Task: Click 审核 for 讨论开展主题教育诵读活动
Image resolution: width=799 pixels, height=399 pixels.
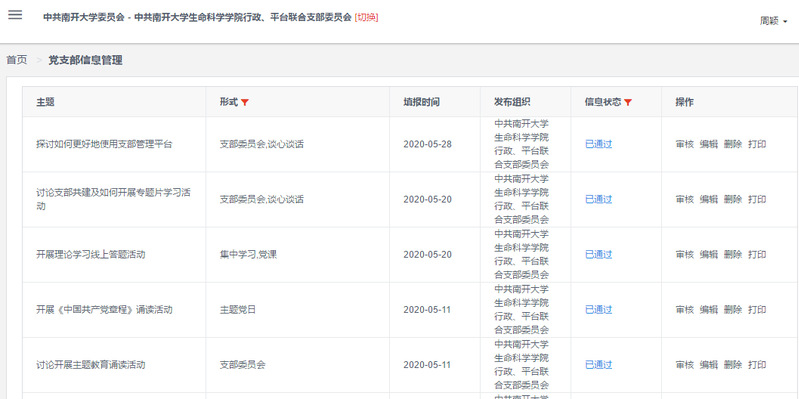Action: (x=684, y=365)
